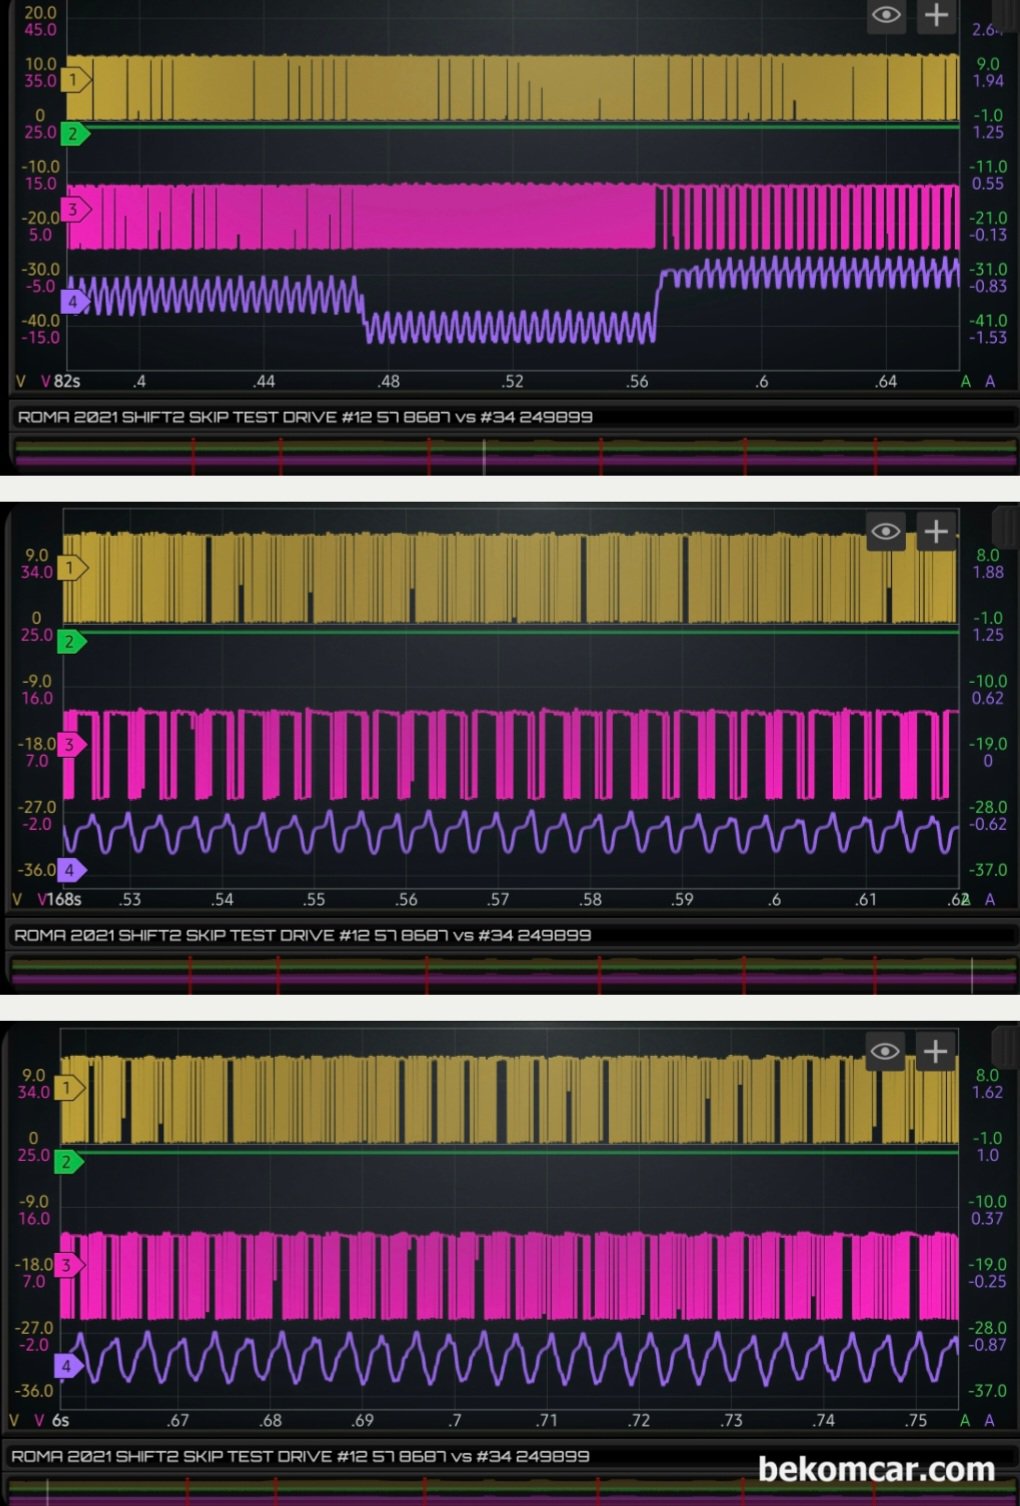The height and width of the screenshot is (1506, 1020).
Task: Toggle eye visibility in bottom scope panel
Action: coord(885,1051)
